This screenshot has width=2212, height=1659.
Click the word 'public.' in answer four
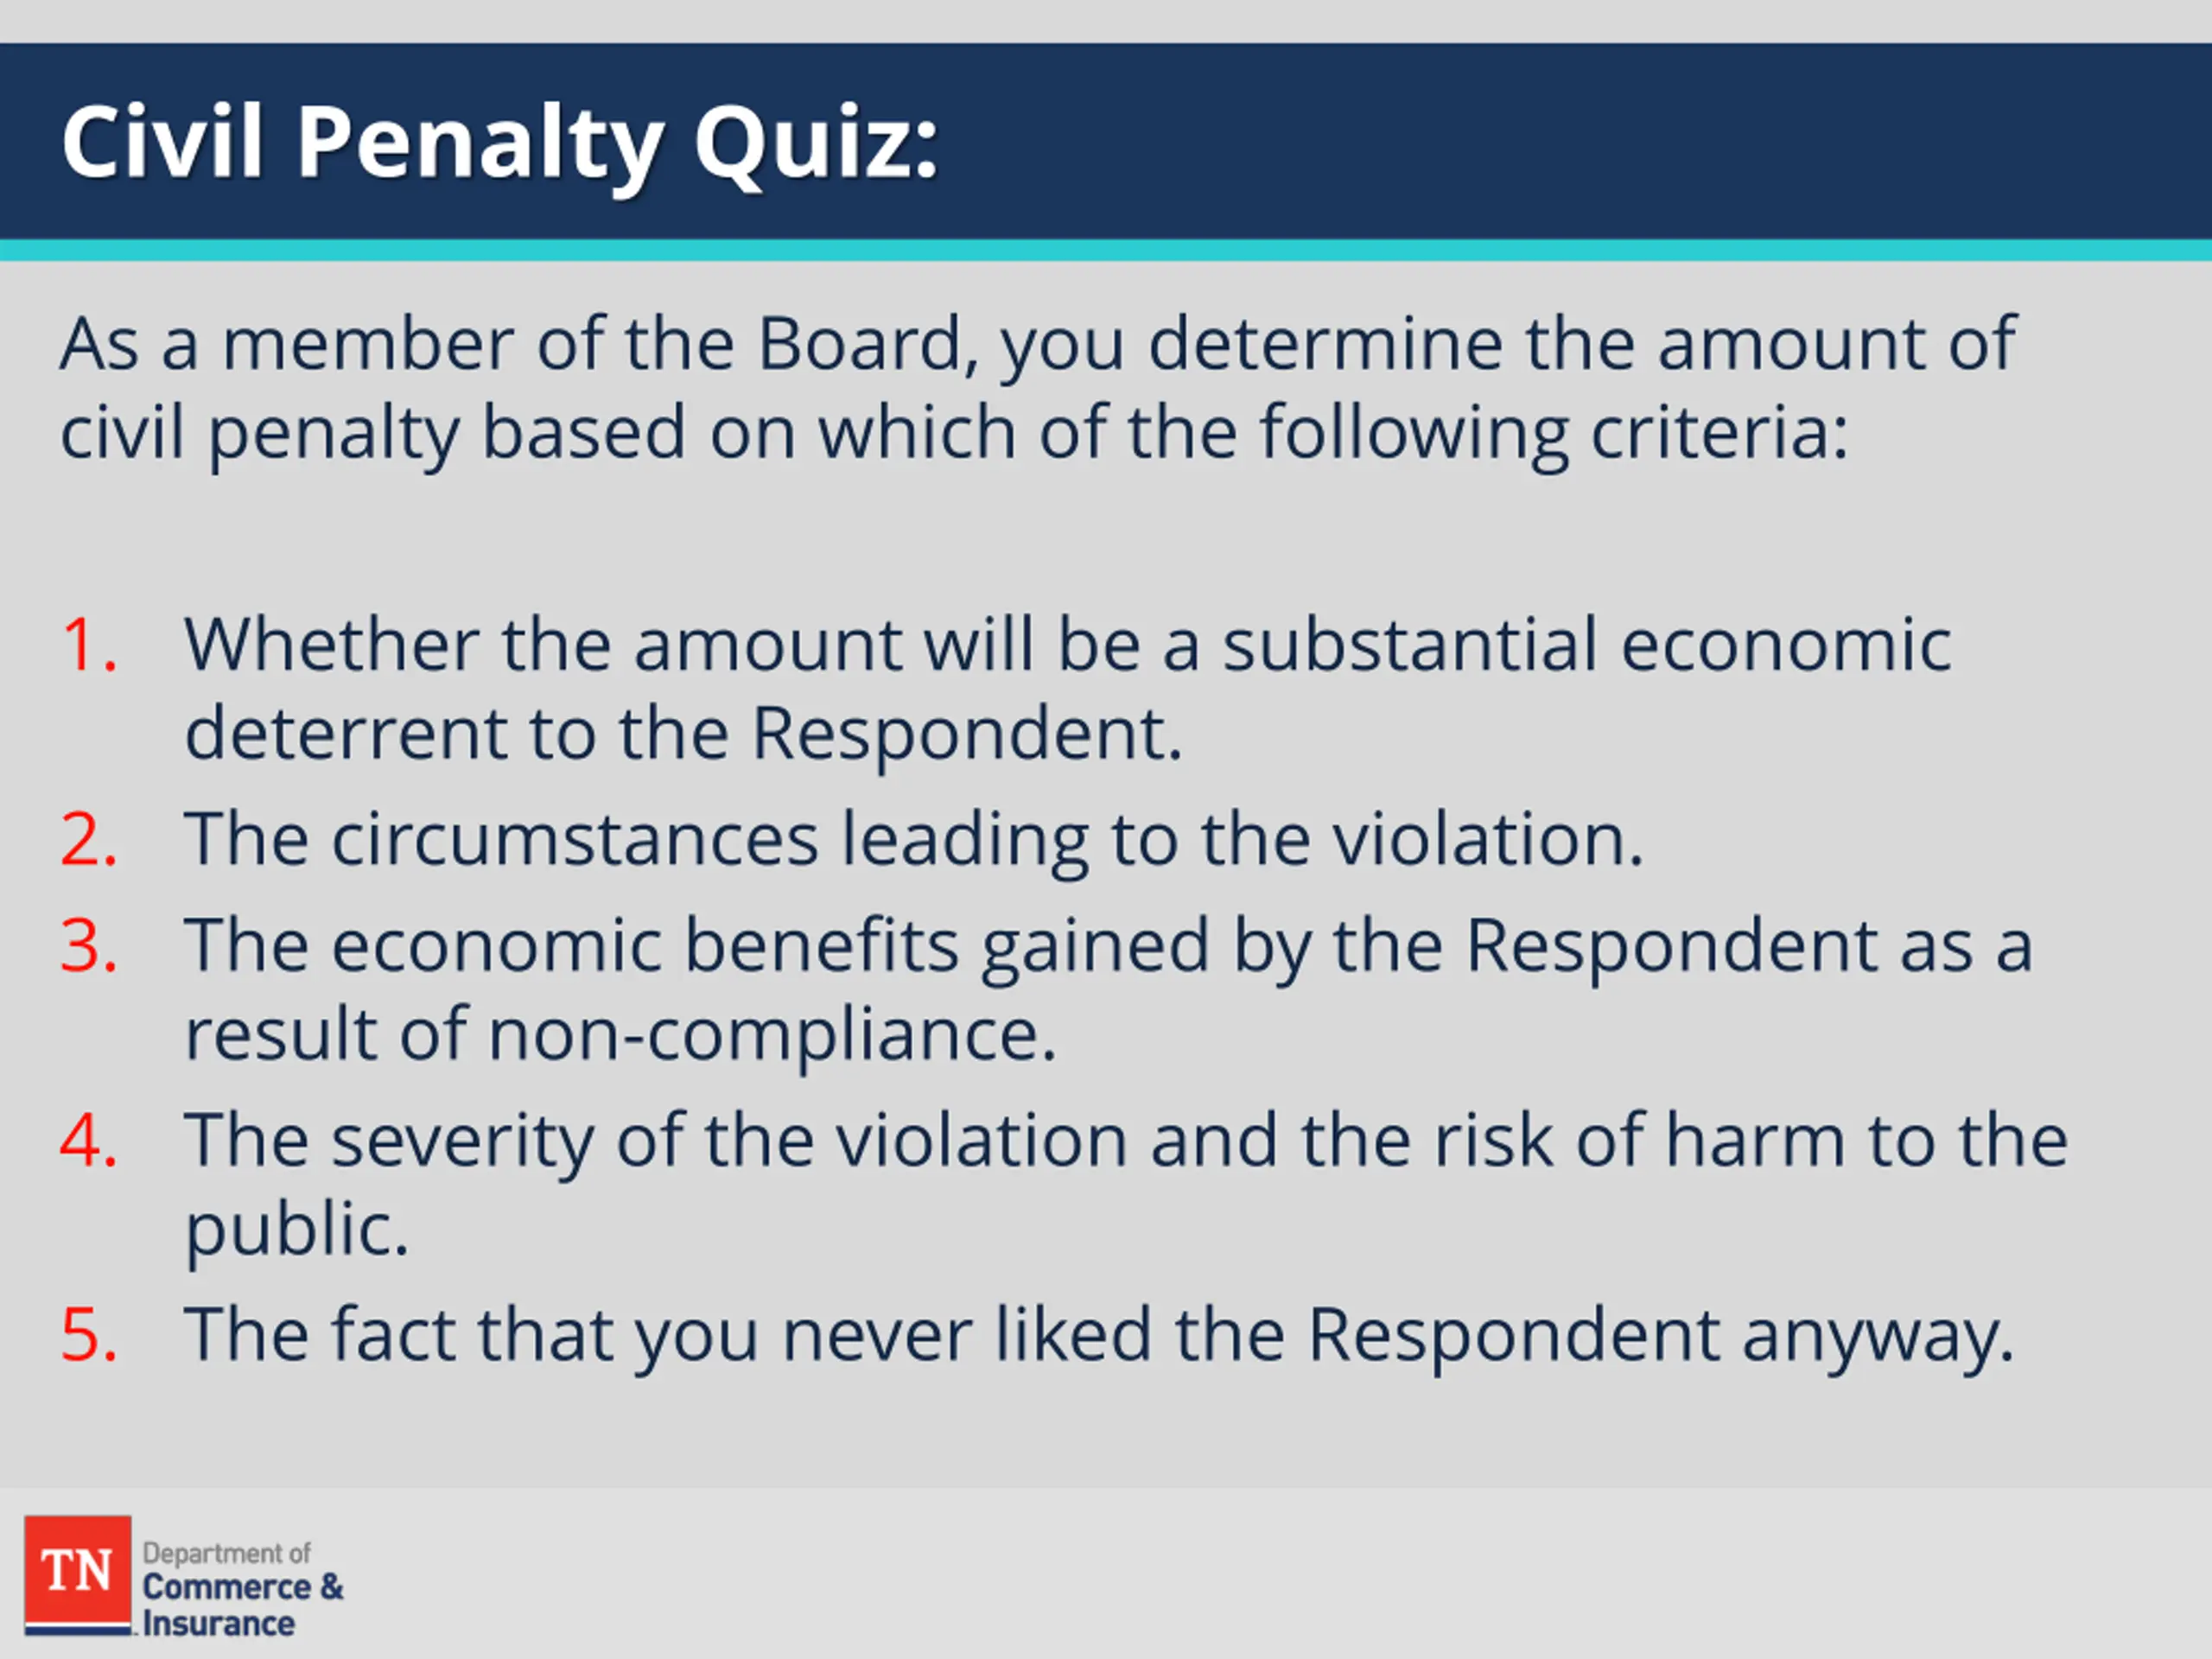(297, 1229)
